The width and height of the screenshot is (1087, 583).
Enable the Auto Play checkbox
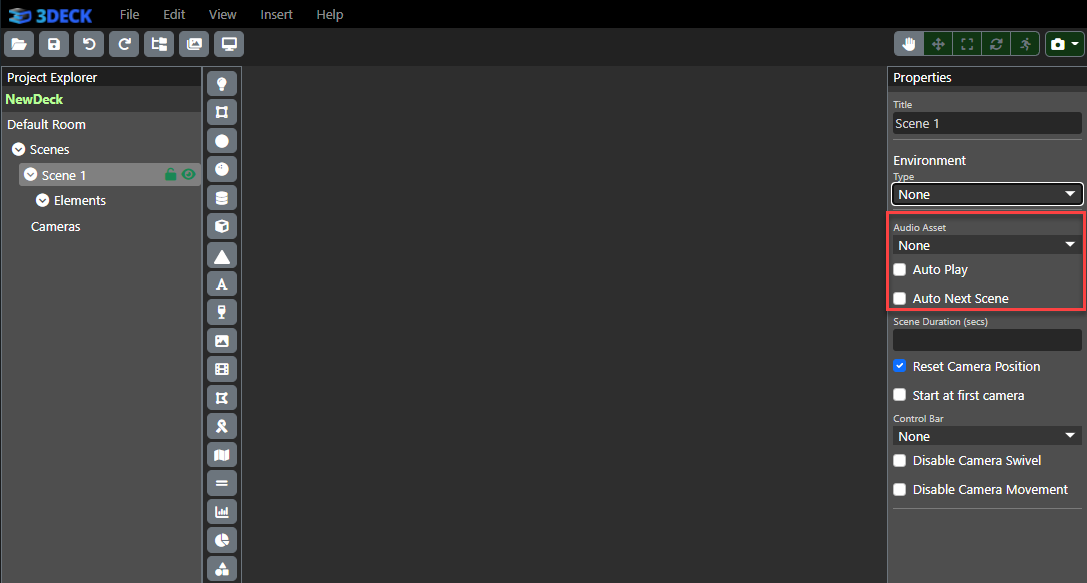pyautogui.click(x=900, y=270)
